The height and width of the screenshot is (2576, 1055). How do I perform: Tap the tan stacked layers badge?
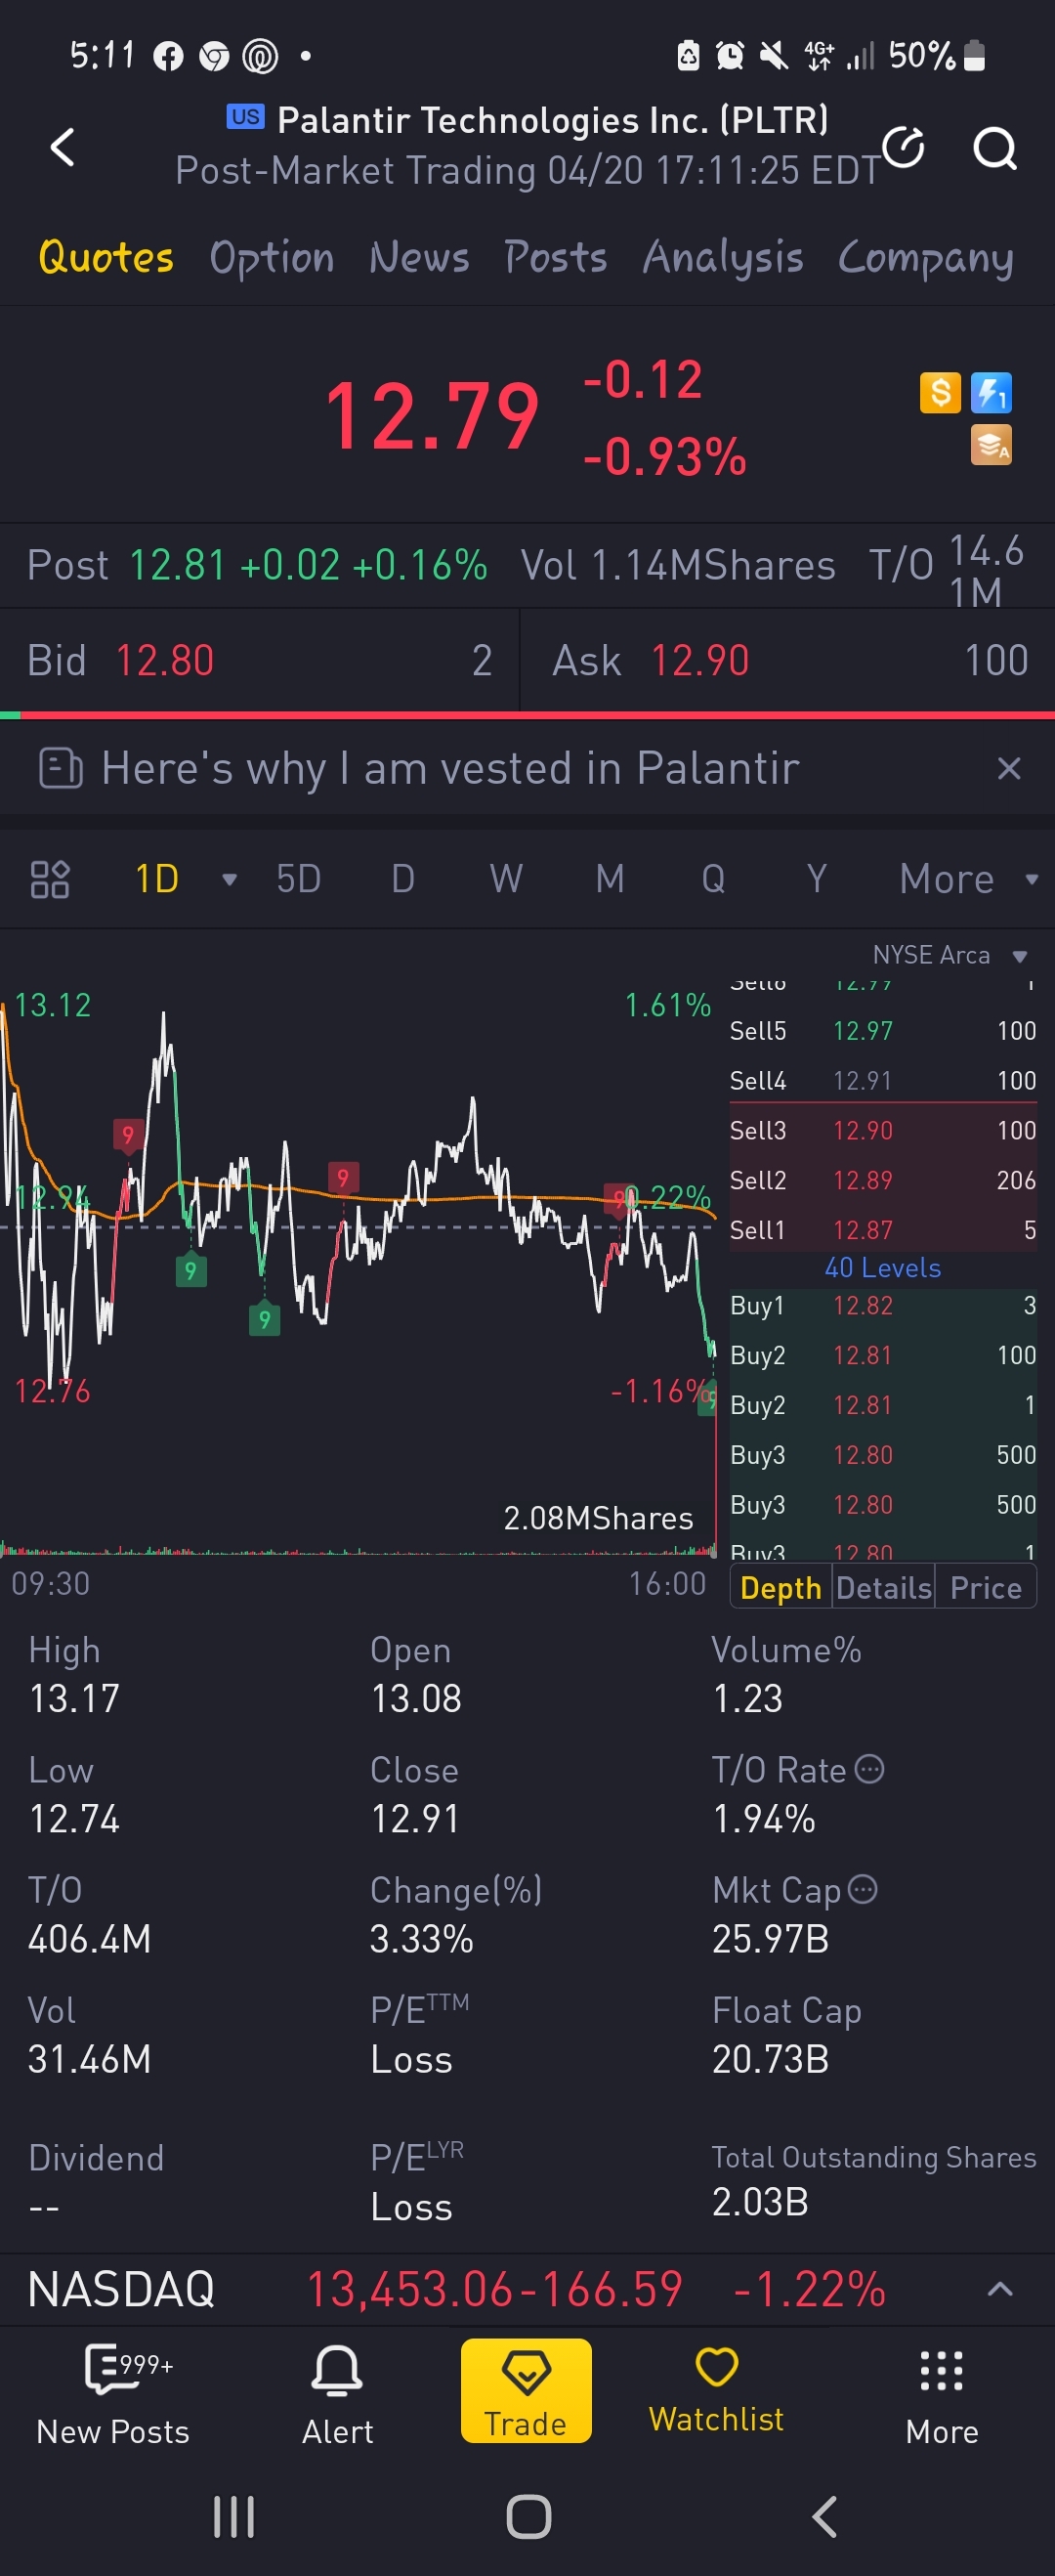pyautogui.click(x=991, y=445)
